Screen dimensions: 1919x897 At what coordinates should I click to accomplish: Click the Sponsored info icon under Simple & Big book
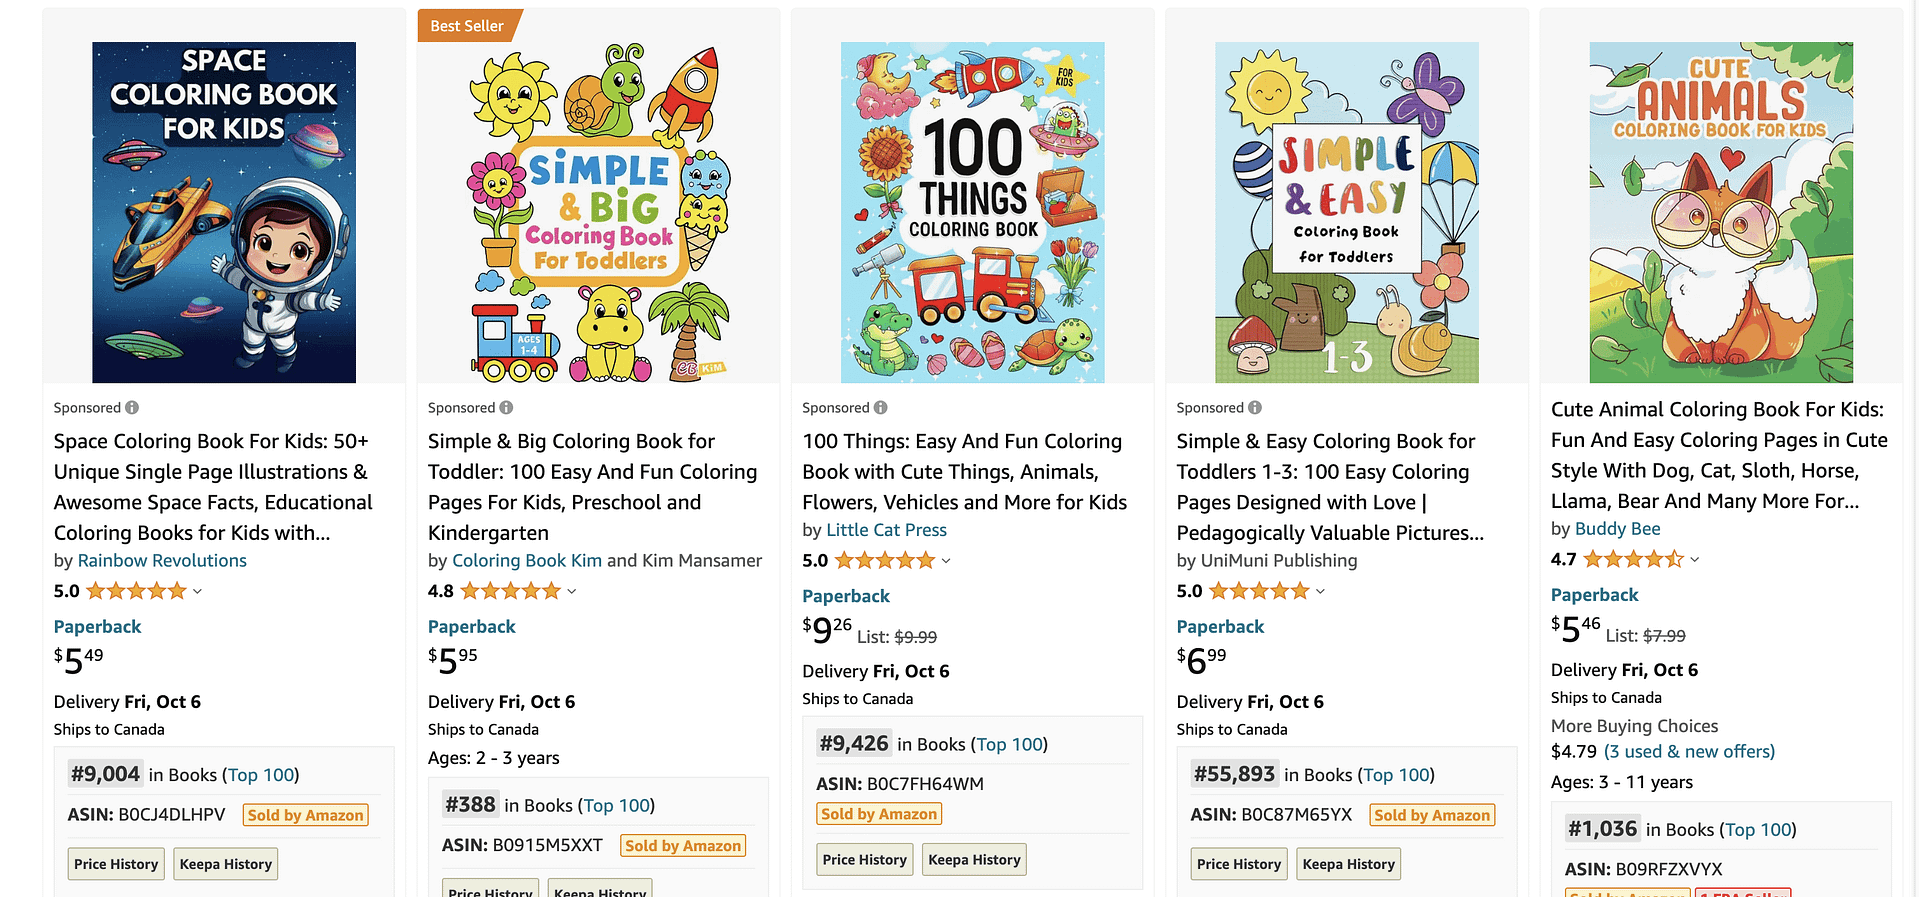click(506, 407)
